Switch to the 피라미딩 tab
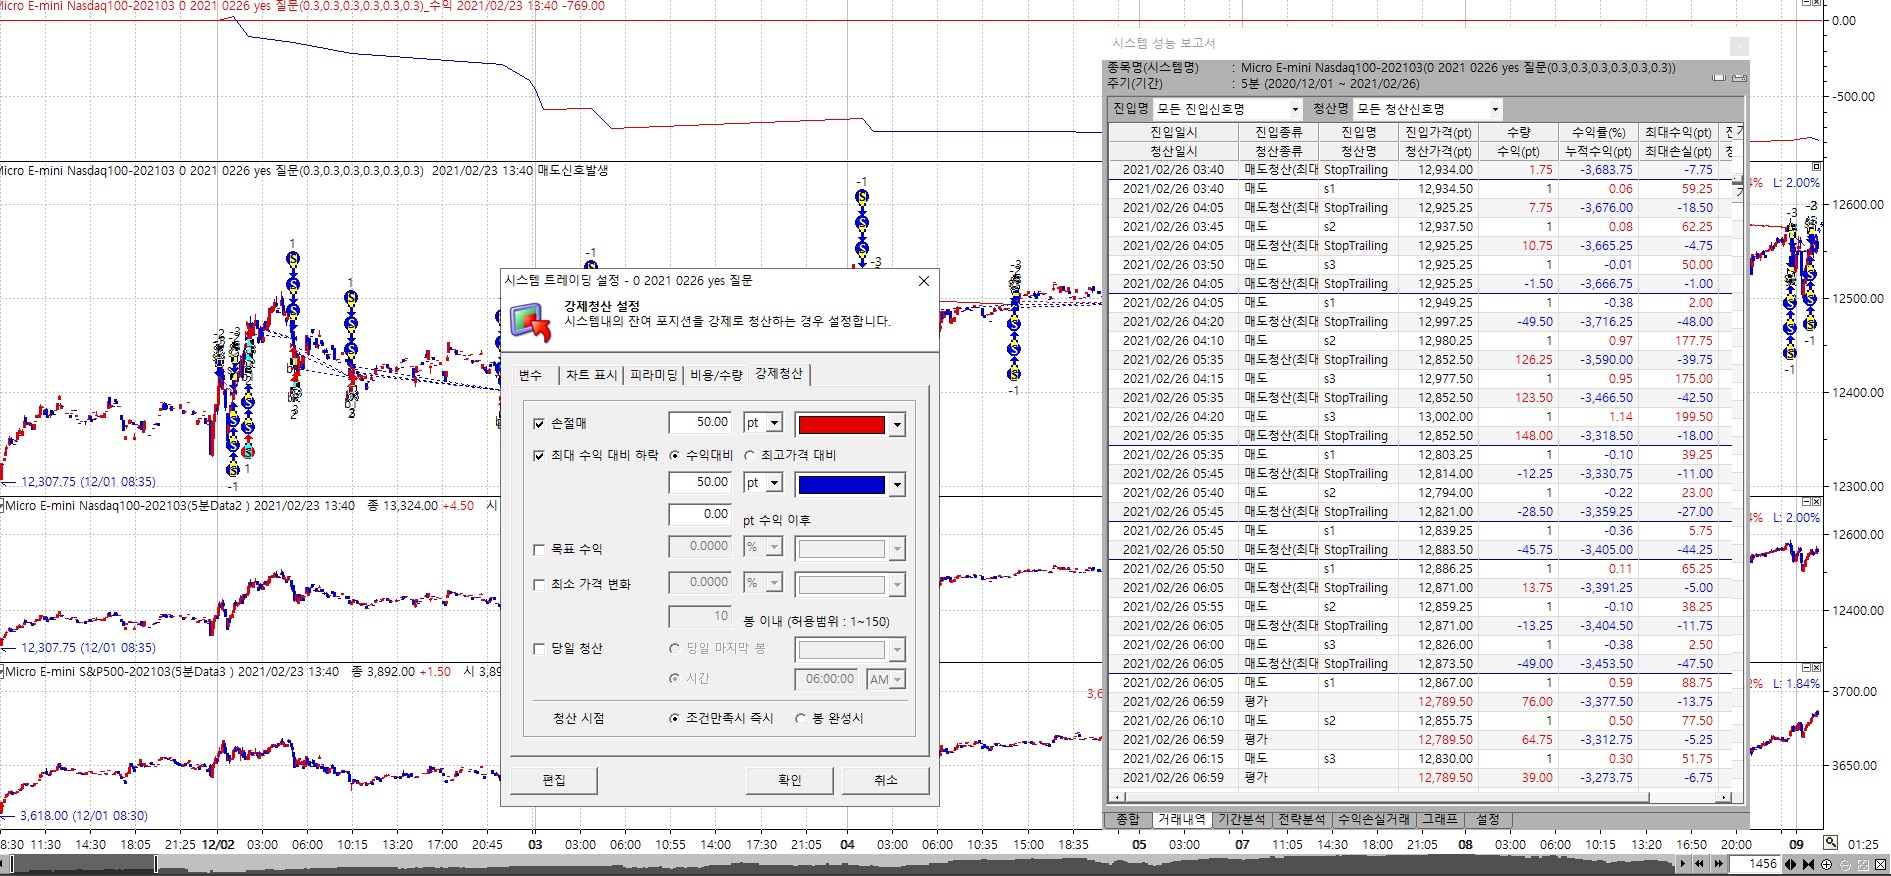Screen dimensions: 1891x876 point(654,375)
